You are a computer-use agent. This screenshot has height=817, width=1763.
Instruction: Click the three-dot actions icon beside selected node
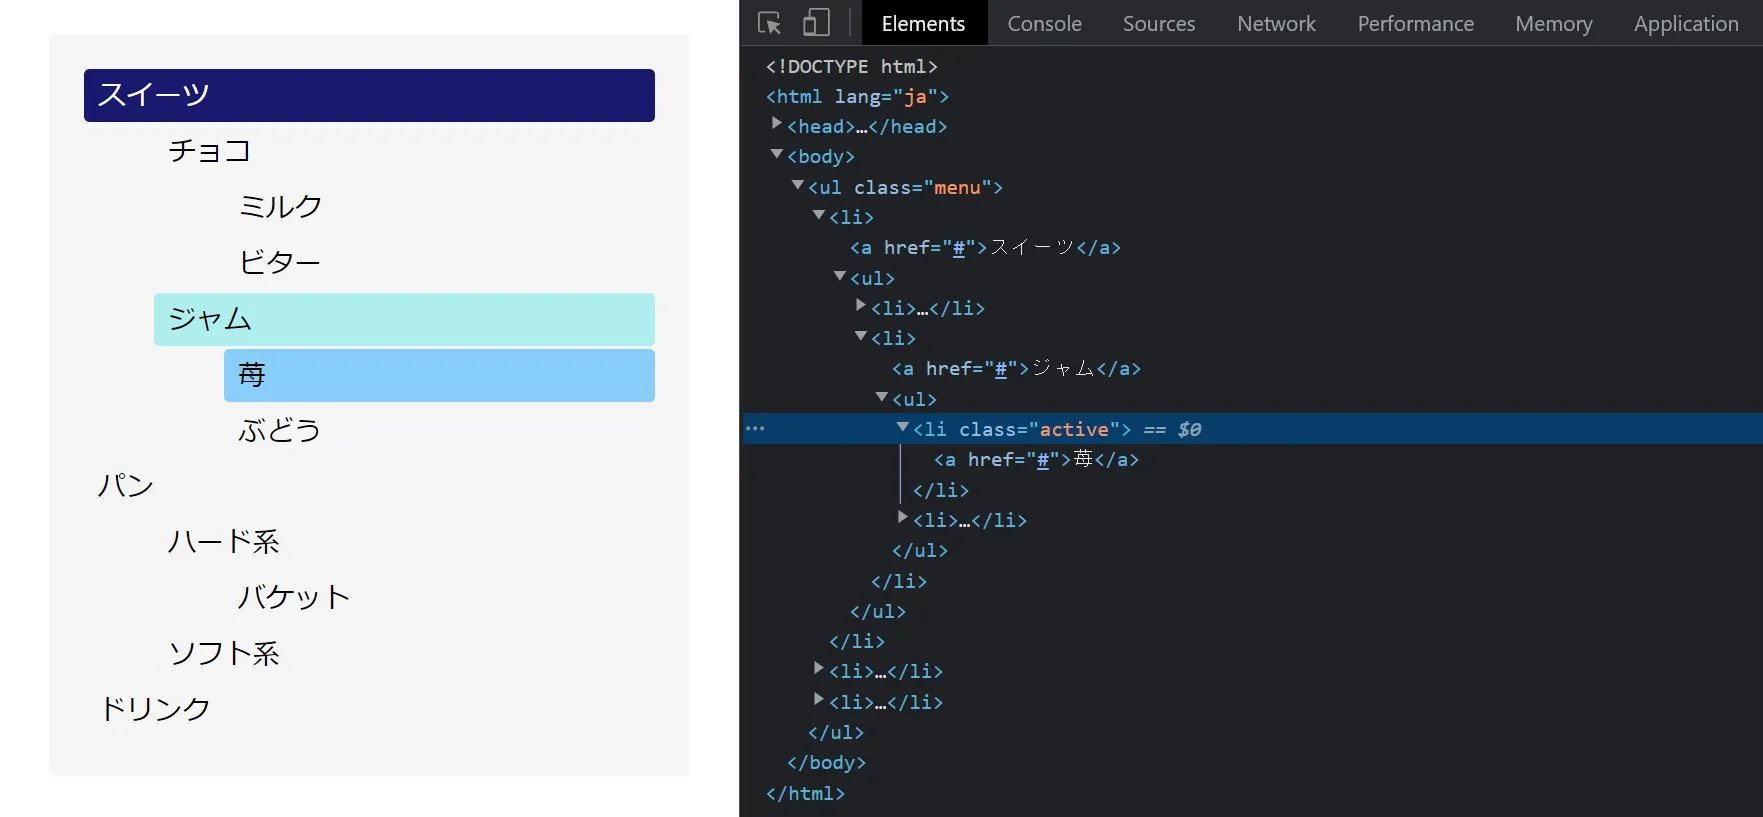click(x=755, y=429)
